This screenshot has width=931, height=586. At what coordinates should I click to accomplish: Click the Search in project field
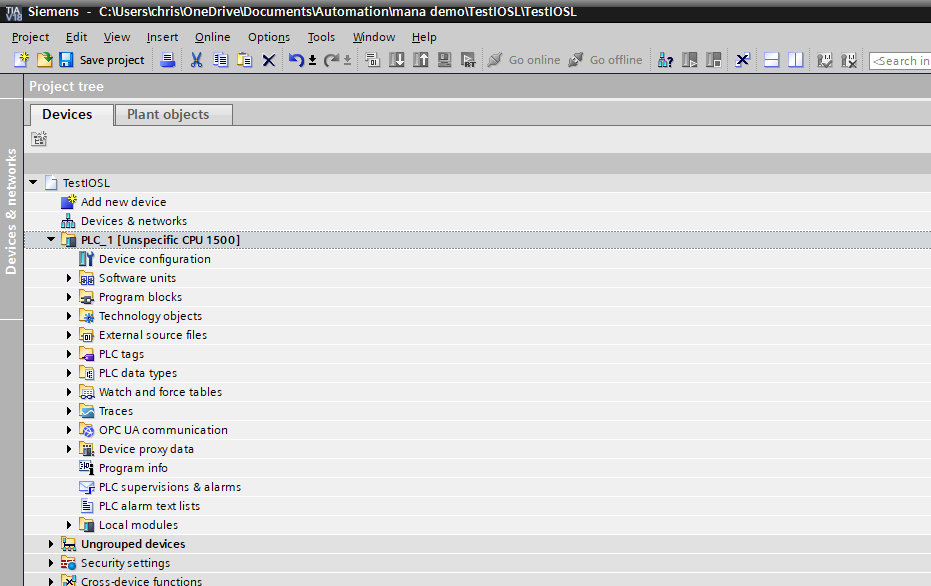pos(900,61)
